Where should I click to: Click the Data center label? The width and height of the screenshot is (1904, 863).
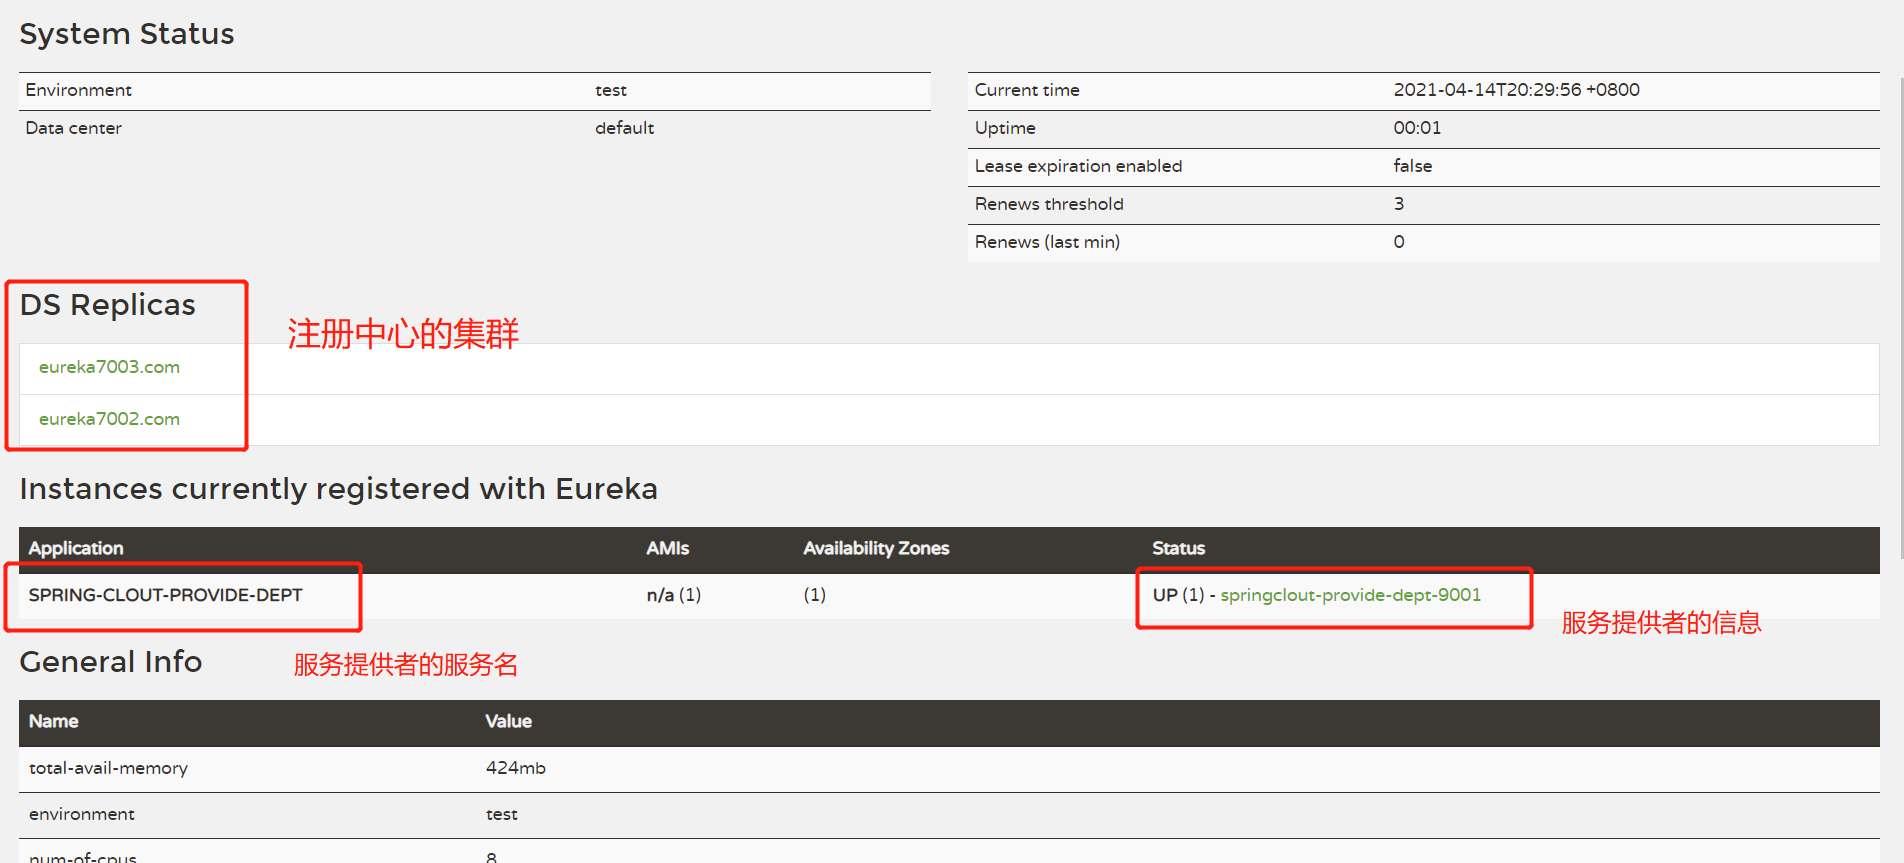pos(73,128)
